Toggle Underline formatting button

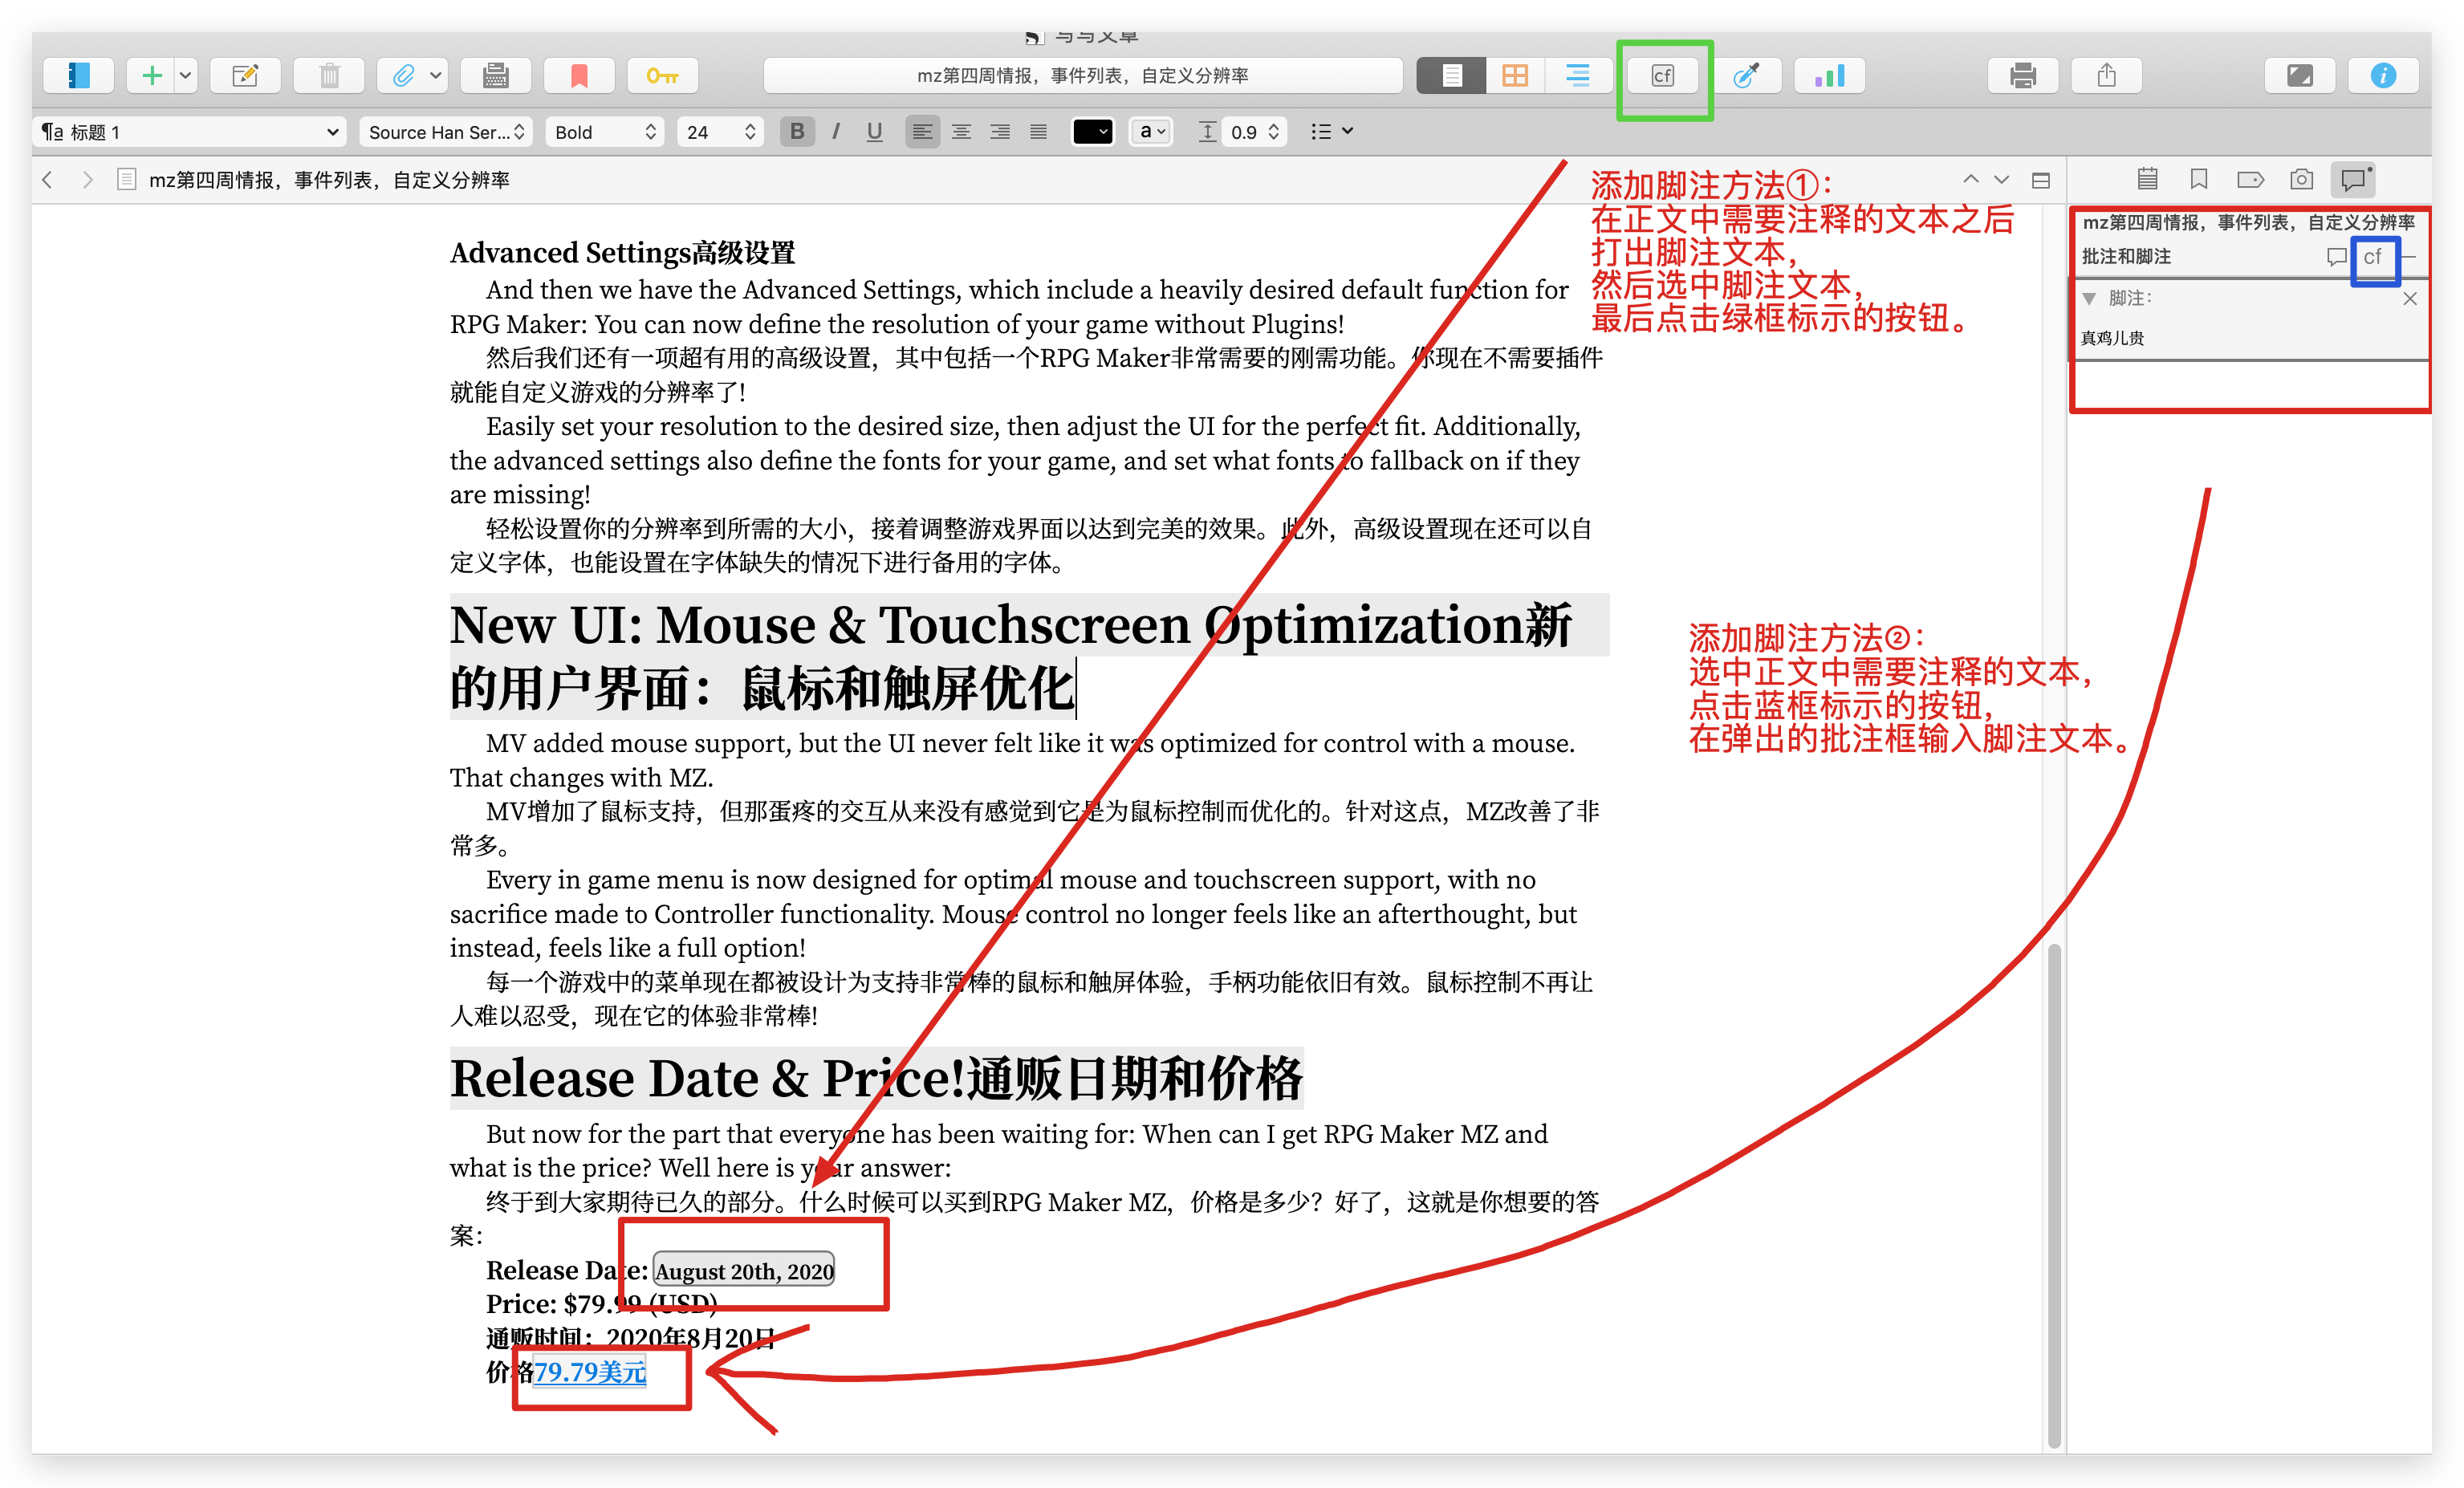coord(874,131)
